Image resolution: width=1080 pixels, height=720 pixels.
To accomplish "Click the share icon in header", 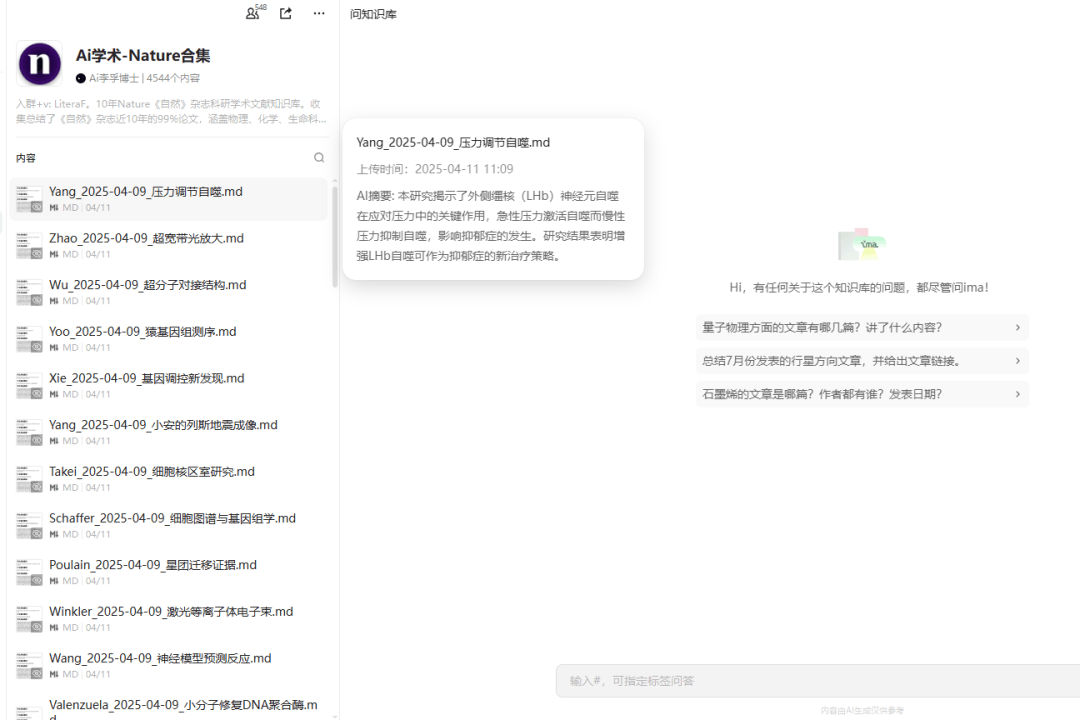I will pos(286,13).
